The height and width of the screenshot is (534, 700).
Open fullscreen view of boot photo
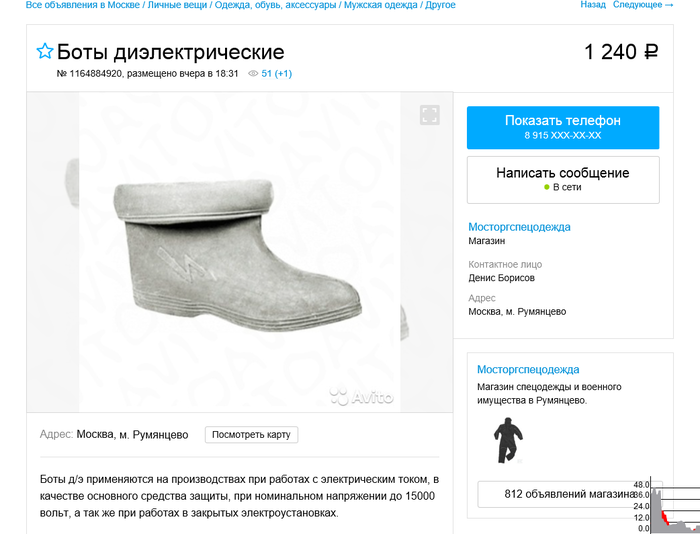pyautogui.click(x=429, y=115)
